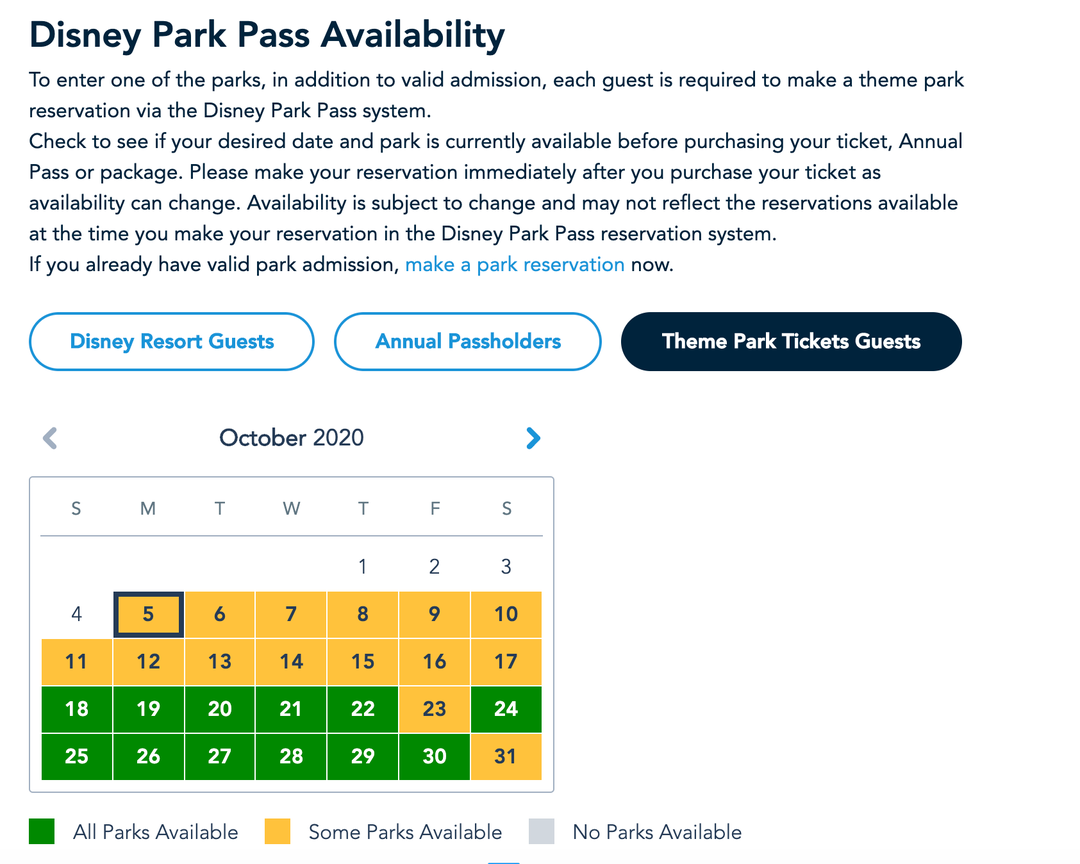The image size is (1080, 864).
Task: Toggle the Theme Park Tickets Guests selection
Action: (x=791, y=341)
